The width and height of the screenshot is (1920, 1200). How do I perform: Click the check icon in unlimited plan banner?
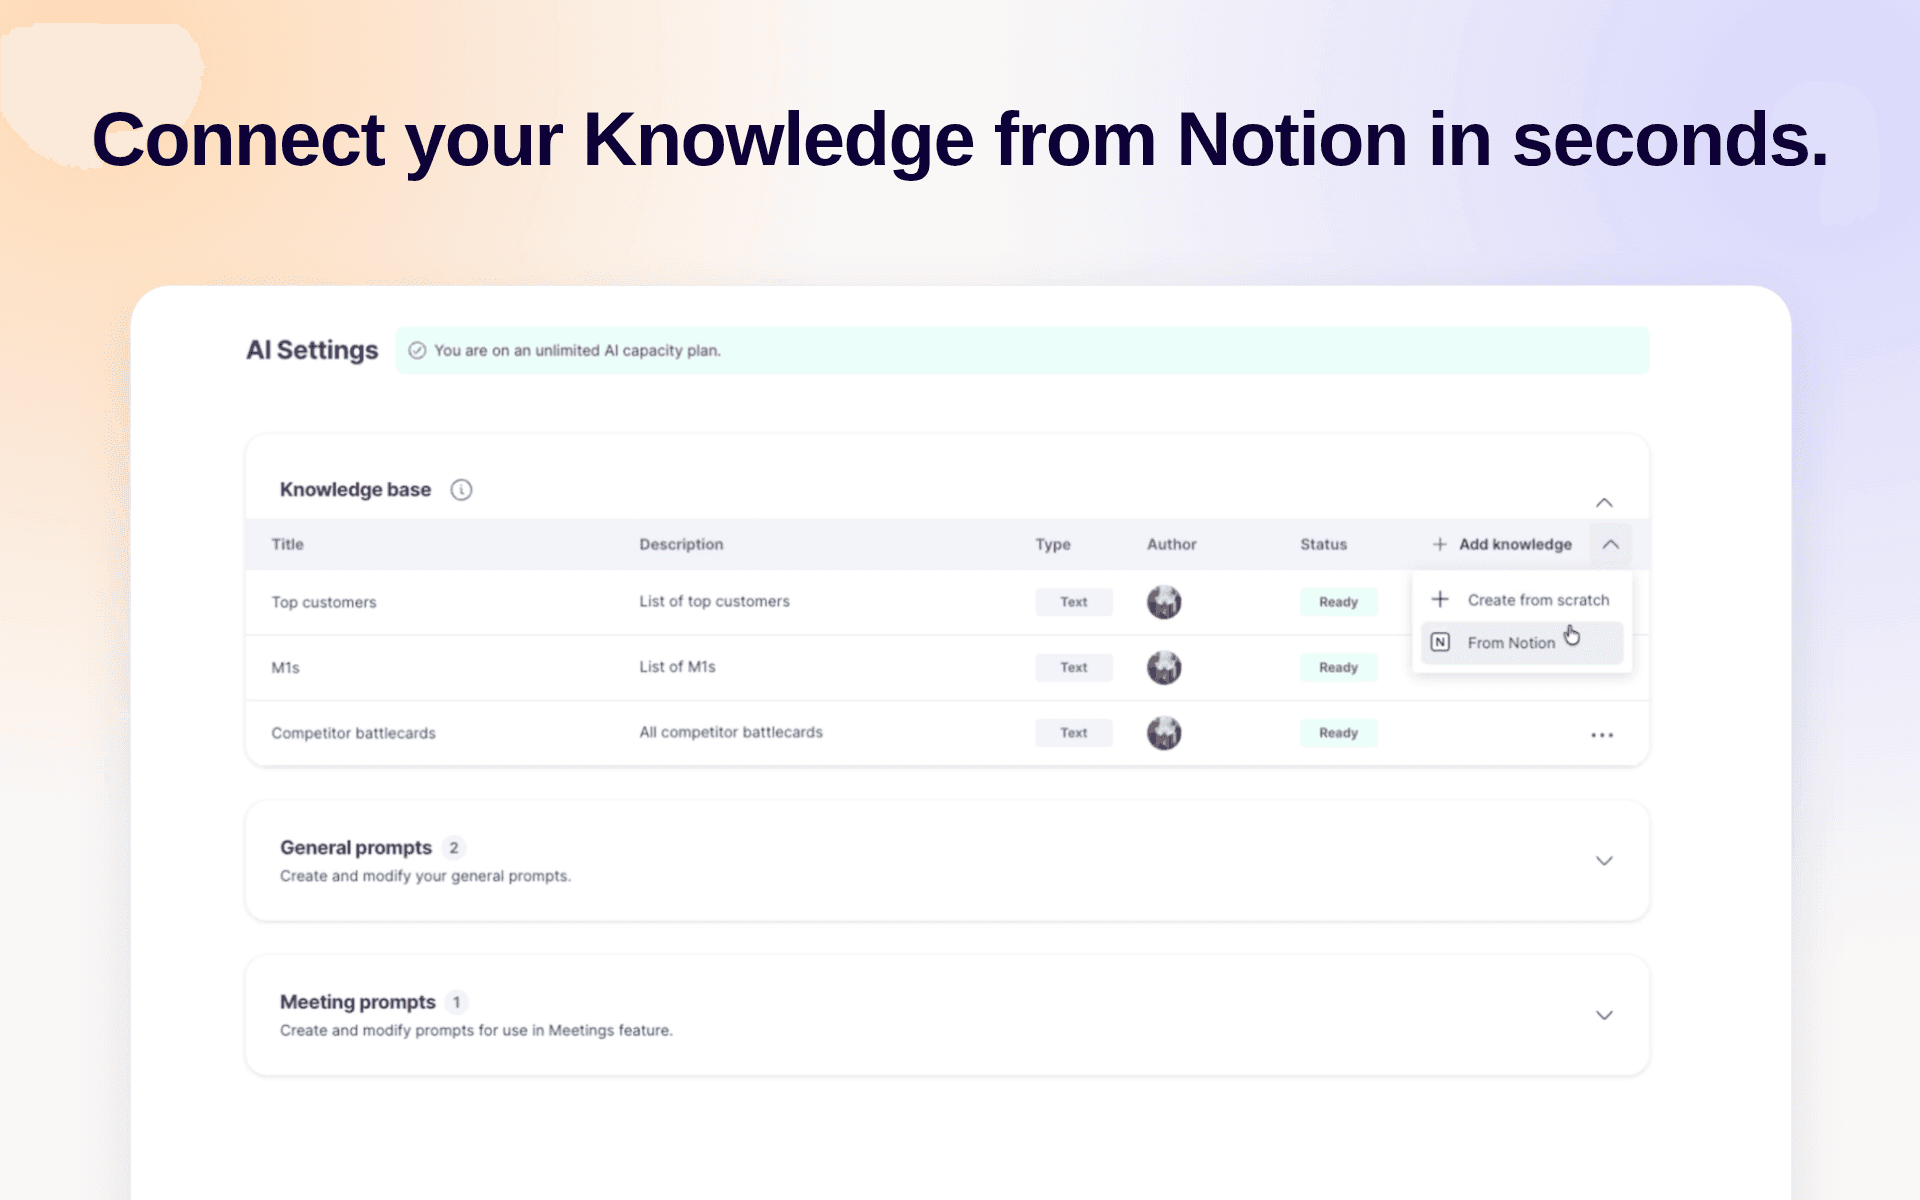coord(417,351)
